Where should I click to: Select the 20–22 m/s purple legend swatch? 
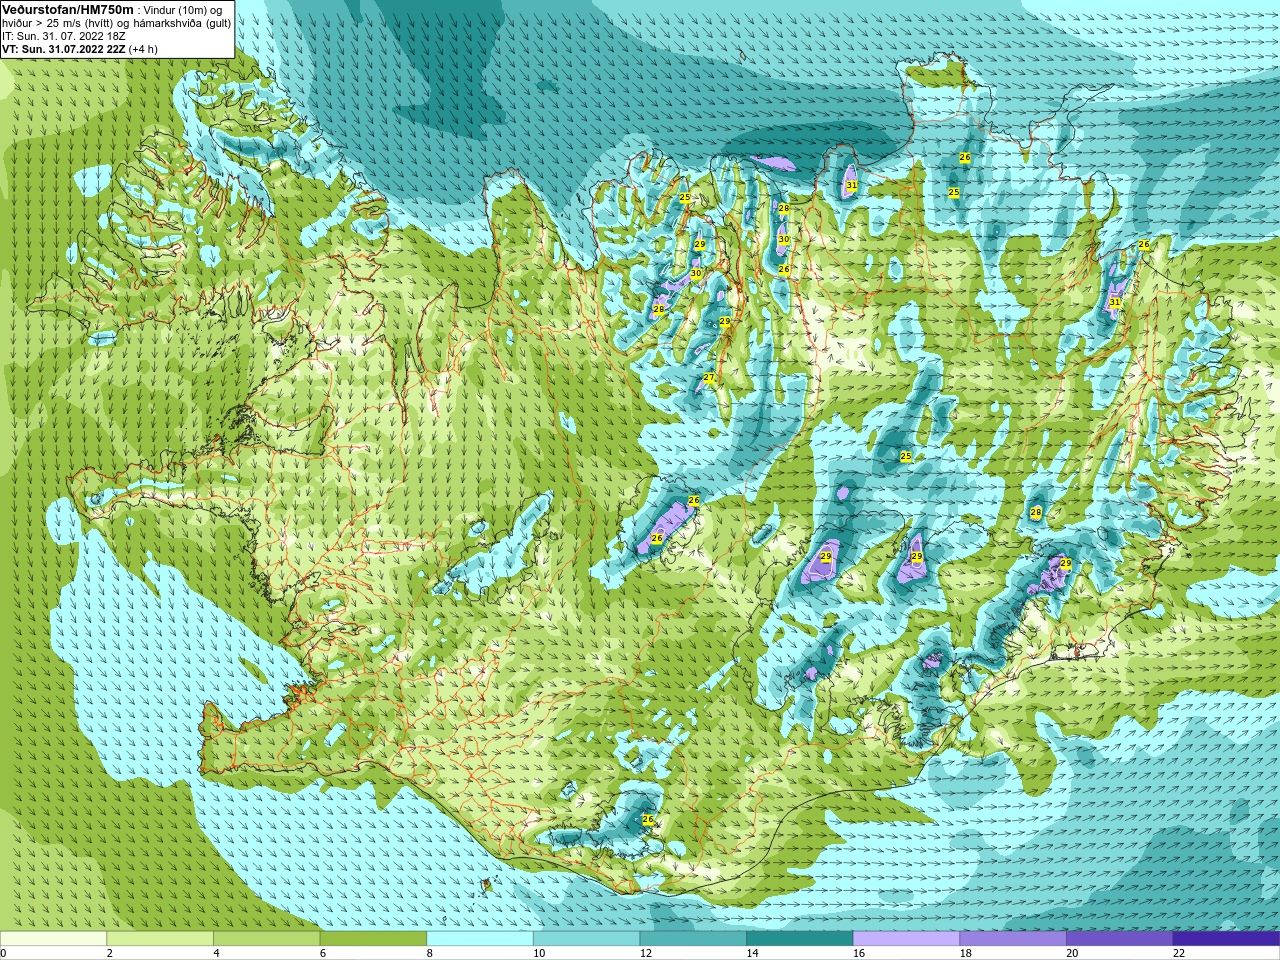[x=1119, y=938]
